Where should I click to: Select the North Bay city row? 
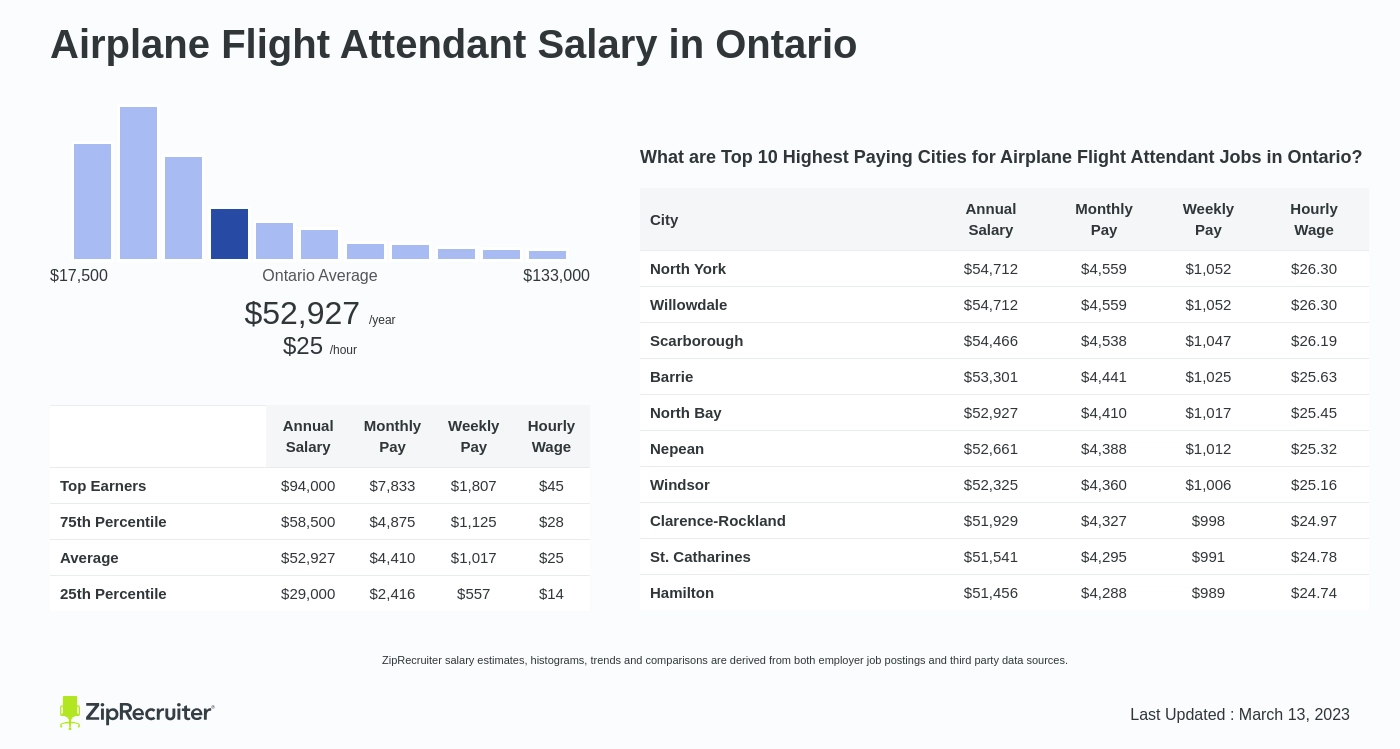coord(1005,413)
